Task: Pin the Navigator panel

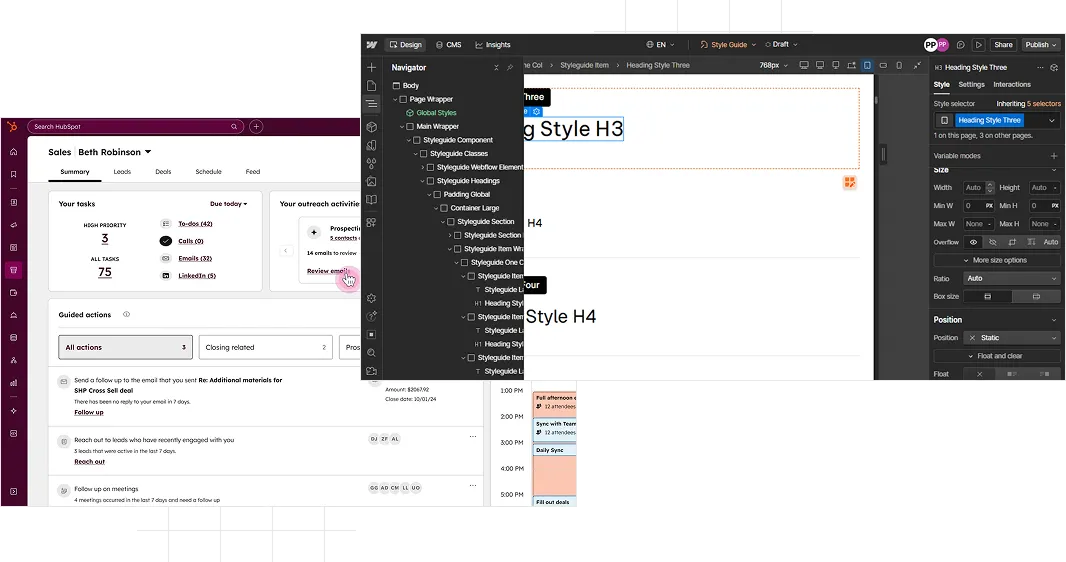Action: tap(510, 67)
